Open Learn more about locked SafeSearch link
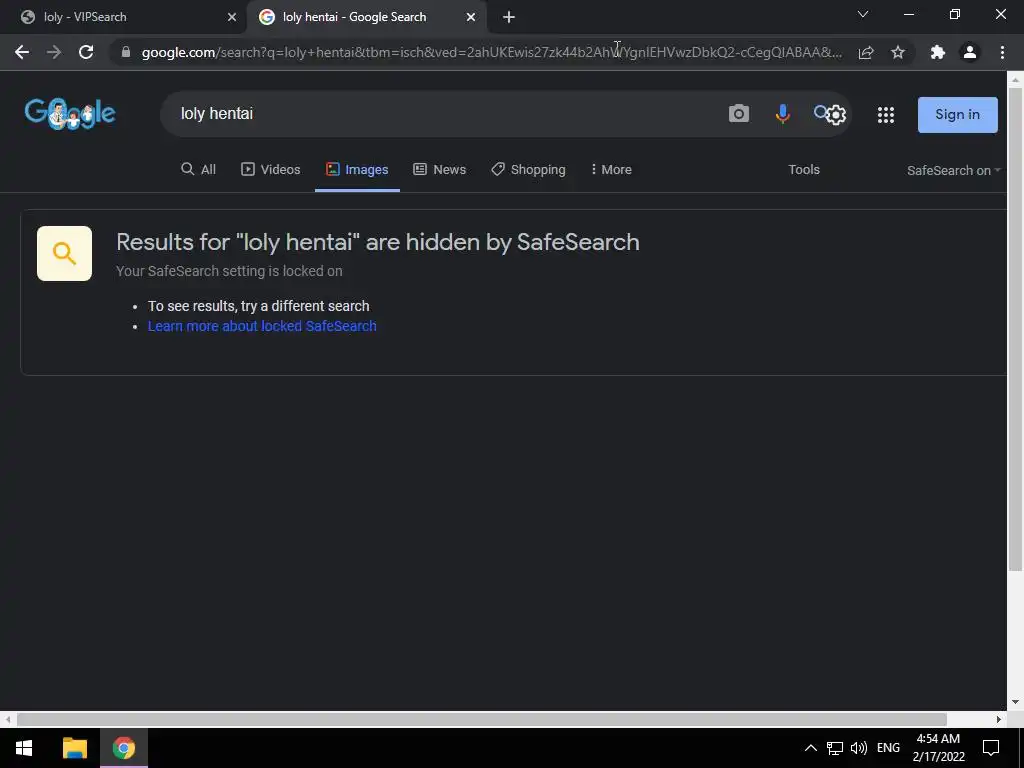Viewport: 1024px width, 768px height. [x=262, y=326]
